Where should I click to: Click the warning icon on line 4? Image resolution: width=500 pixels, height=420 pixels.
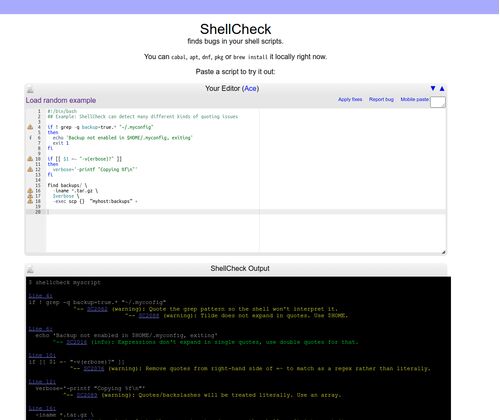(30, 127)
